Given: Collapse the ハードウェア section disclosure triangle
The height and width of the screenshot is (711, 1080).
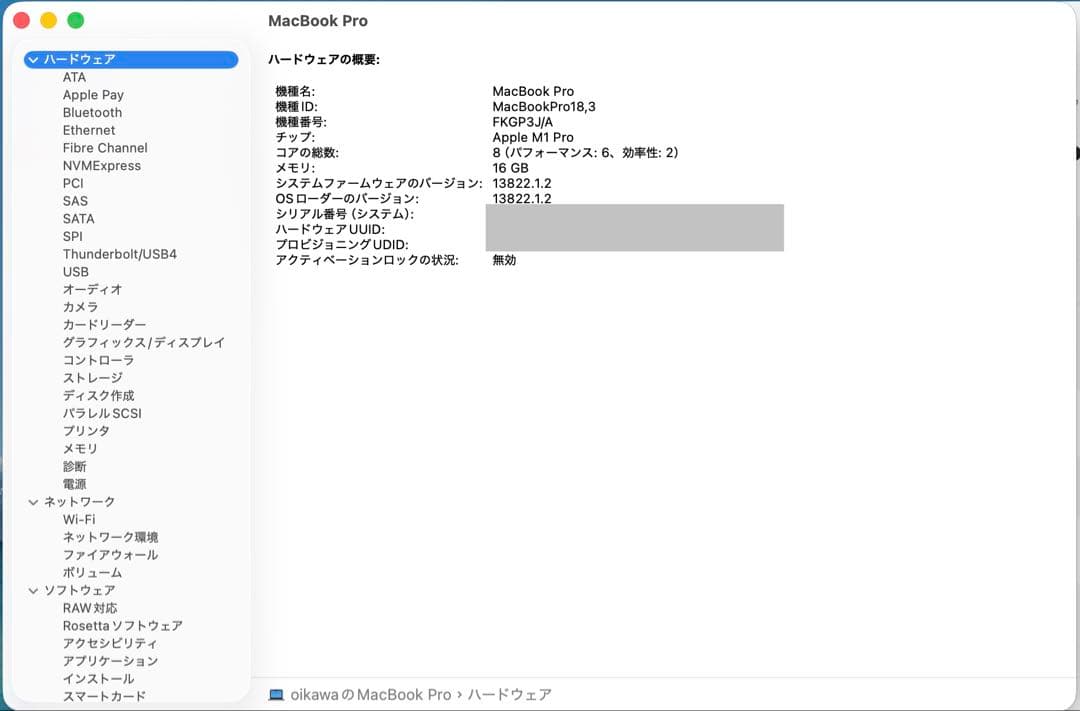Looking at the screenshot, I should [33, 59].
